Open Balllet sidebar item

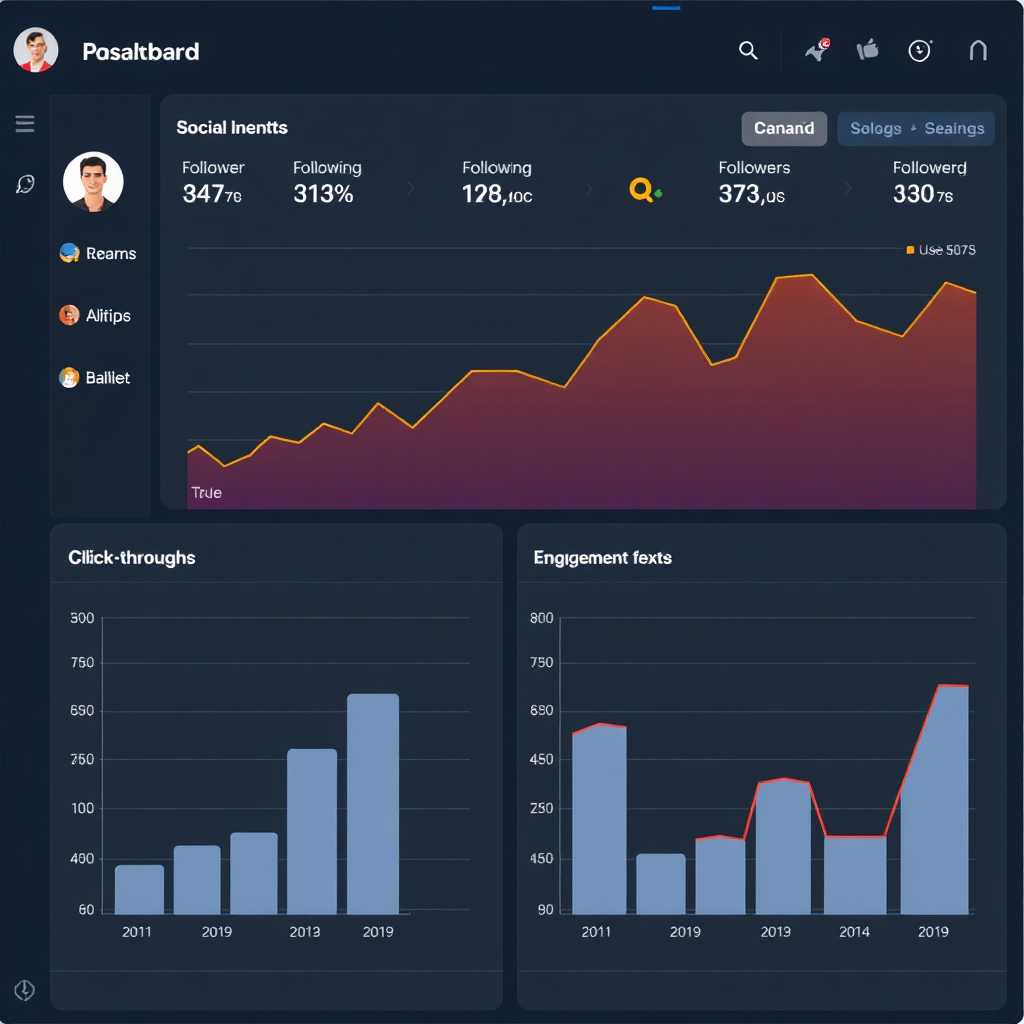tap(95, 378)
